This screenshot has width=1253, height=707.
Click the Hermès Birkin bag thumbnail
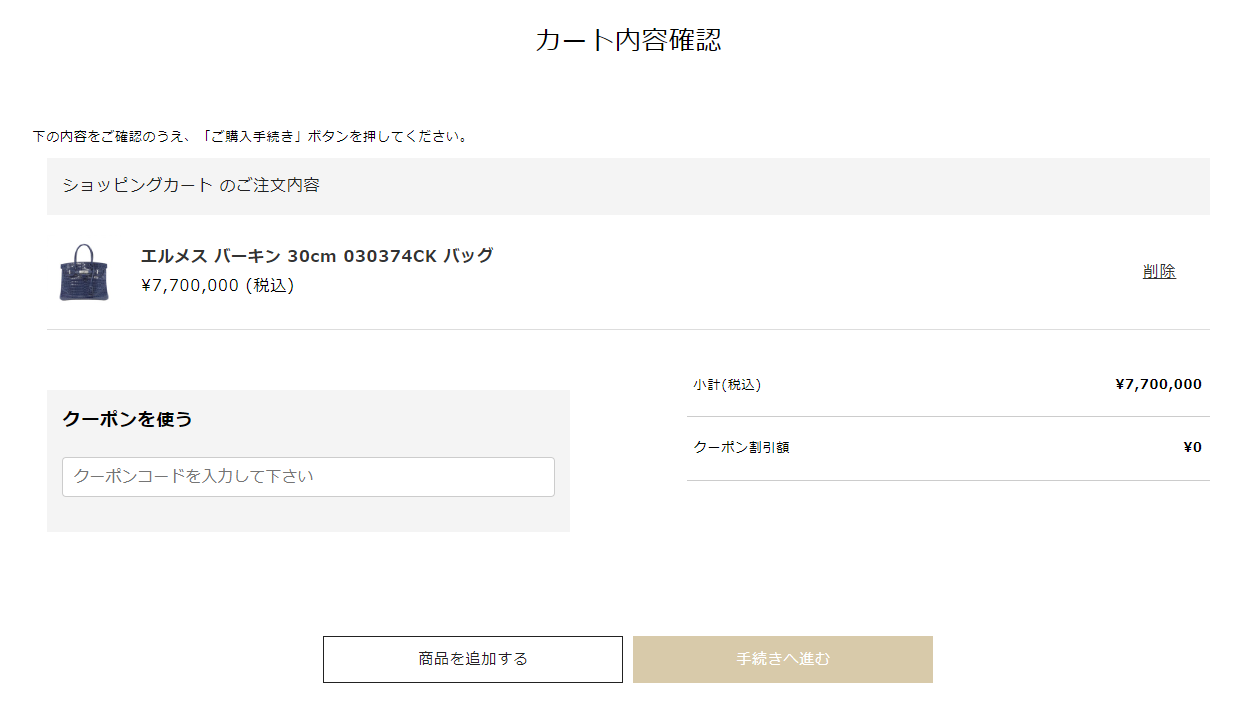click(84, 272)
